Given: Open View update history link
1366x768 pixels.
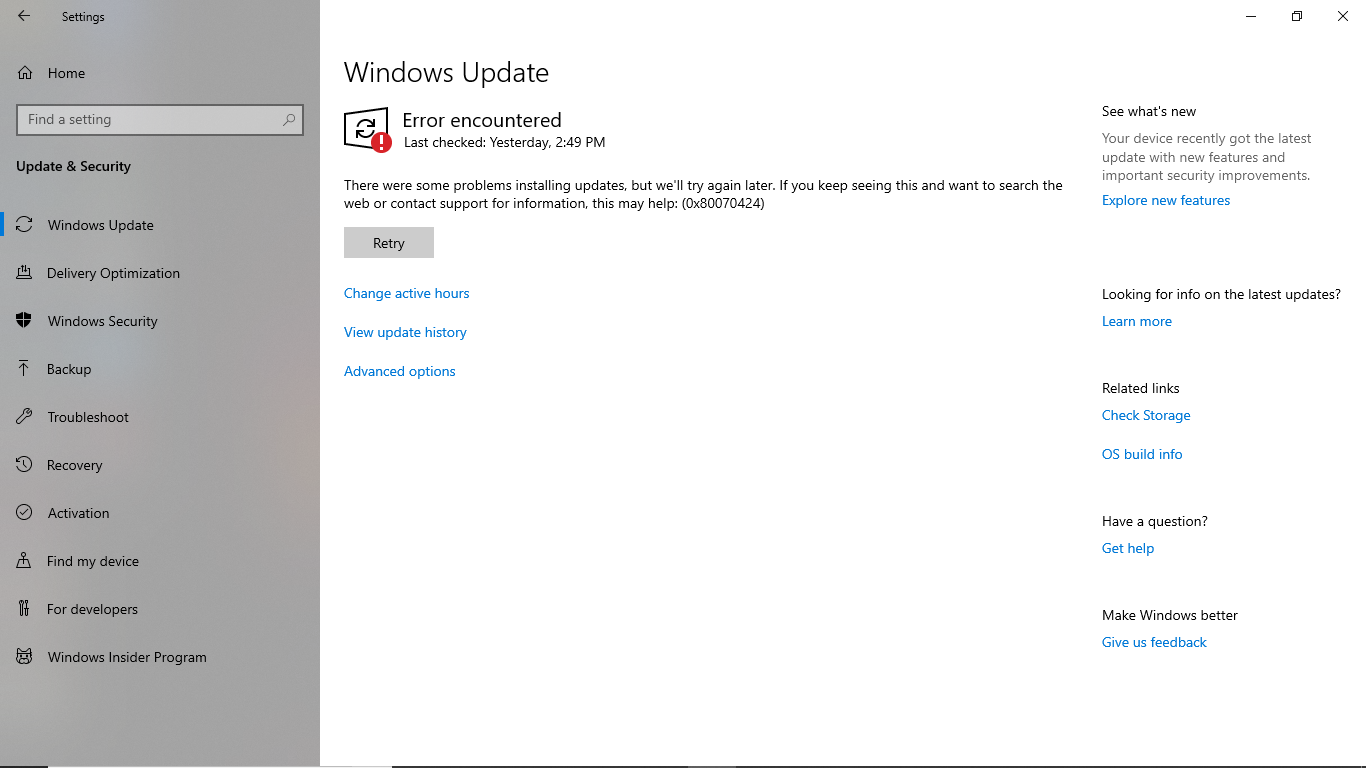Looking at the screenshot, I should [405, 332].
